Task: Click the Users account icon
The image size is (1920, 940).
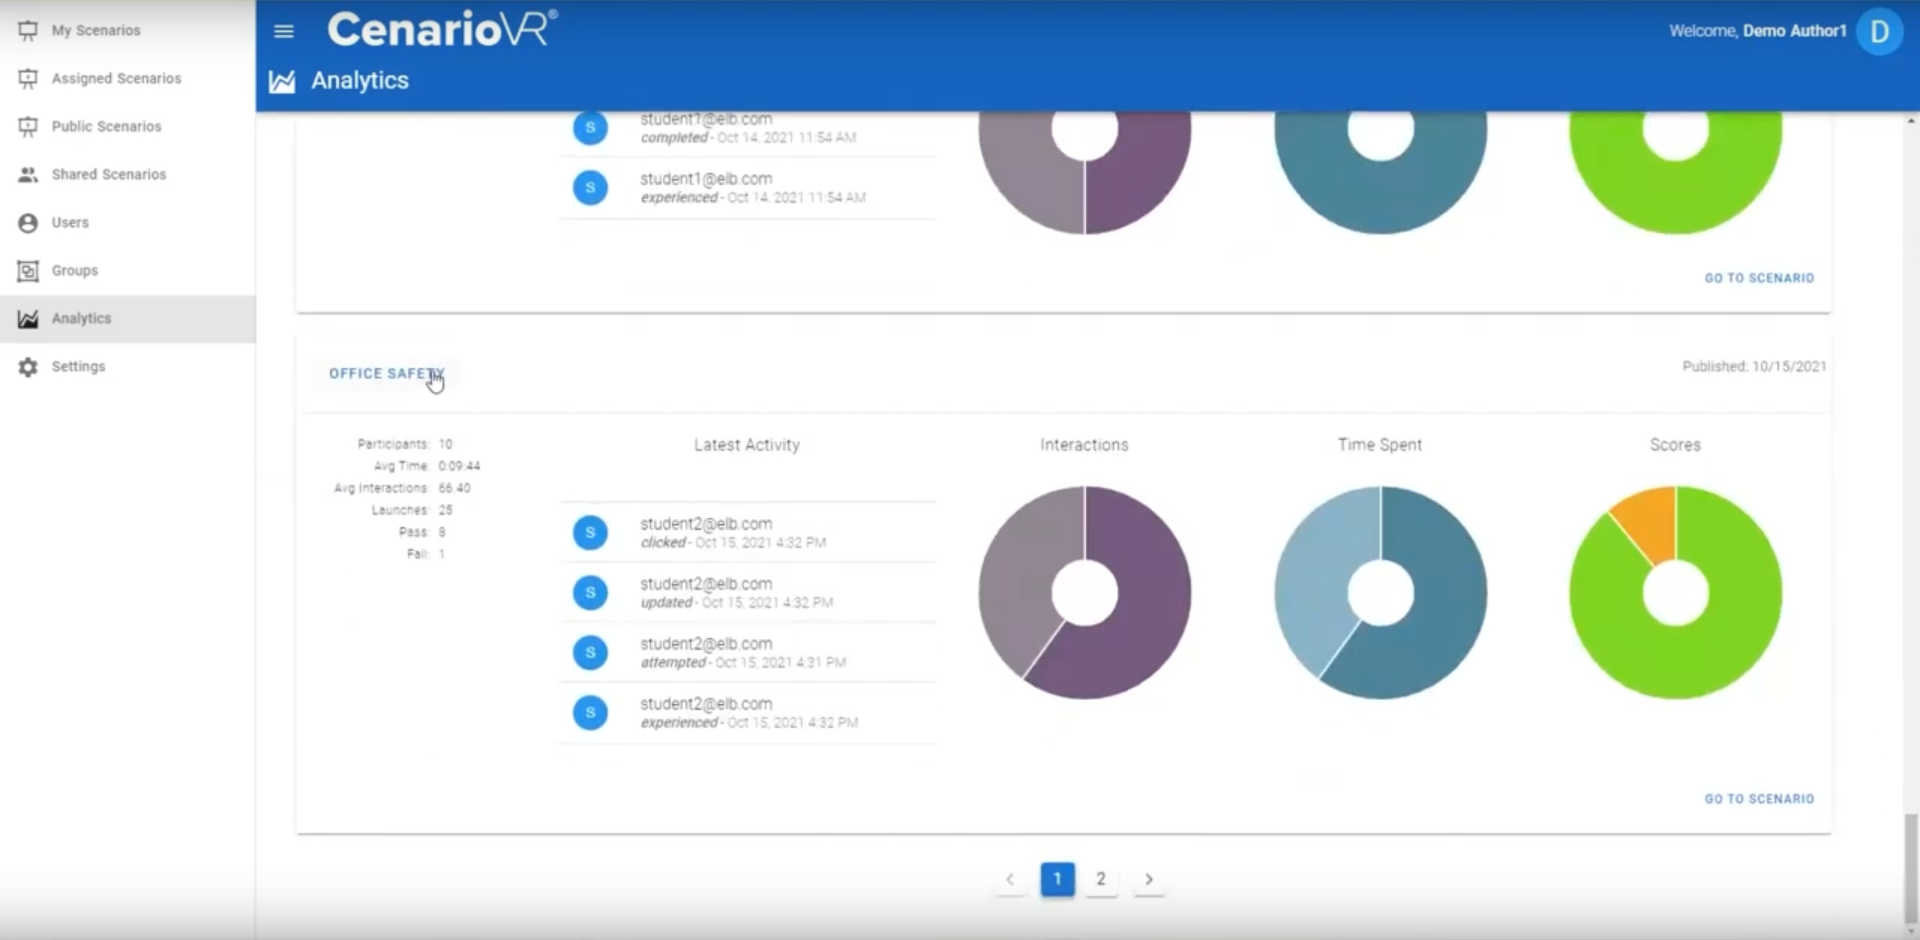Action: coord(28,223)
